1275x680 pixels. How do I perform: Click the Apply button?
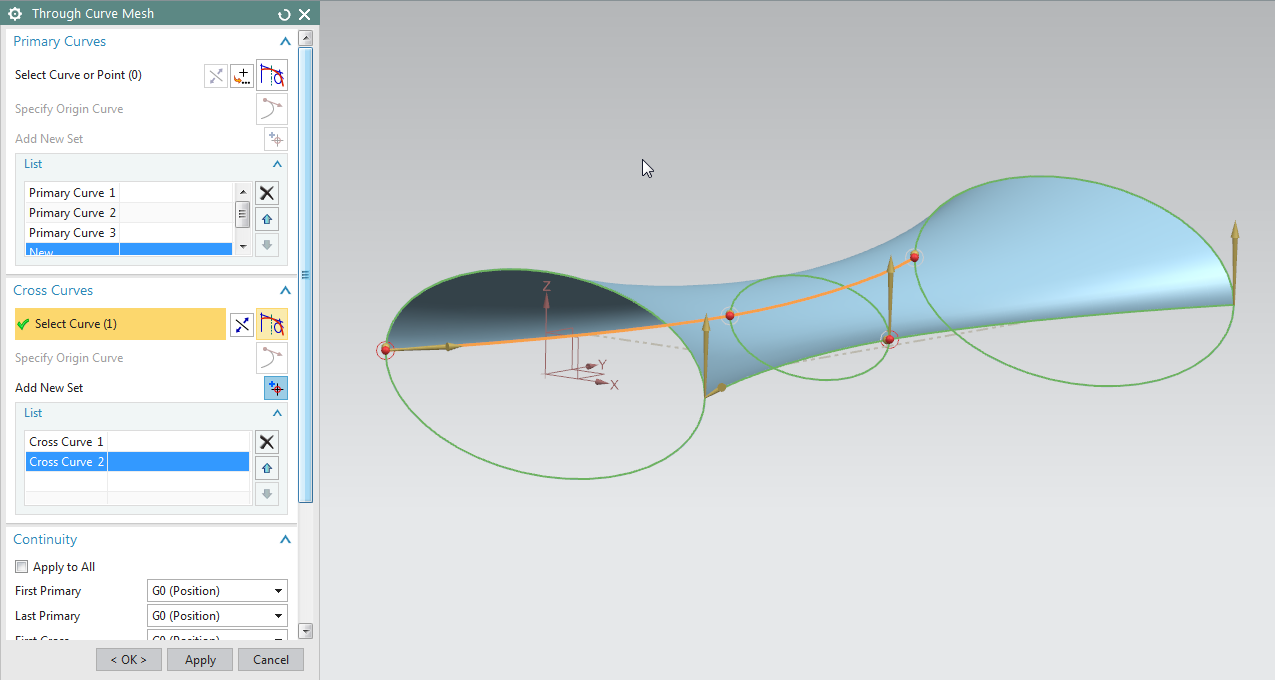point(199,659)
